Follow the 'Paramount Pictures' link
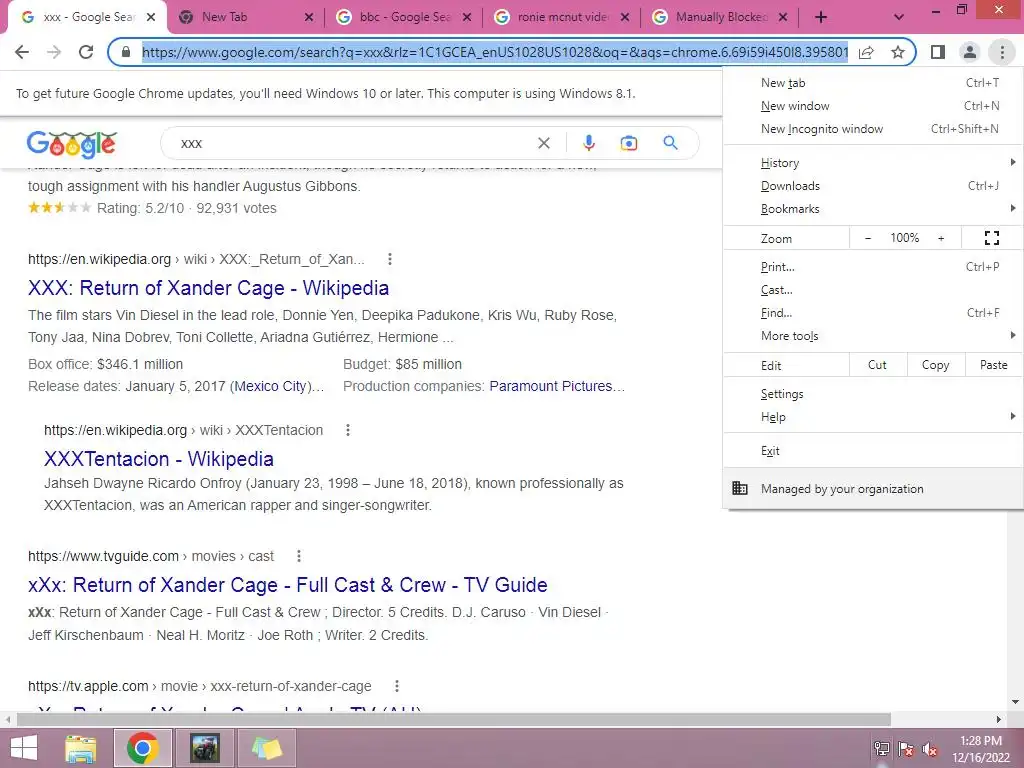1024x768 pixels. tap(551, 386)
